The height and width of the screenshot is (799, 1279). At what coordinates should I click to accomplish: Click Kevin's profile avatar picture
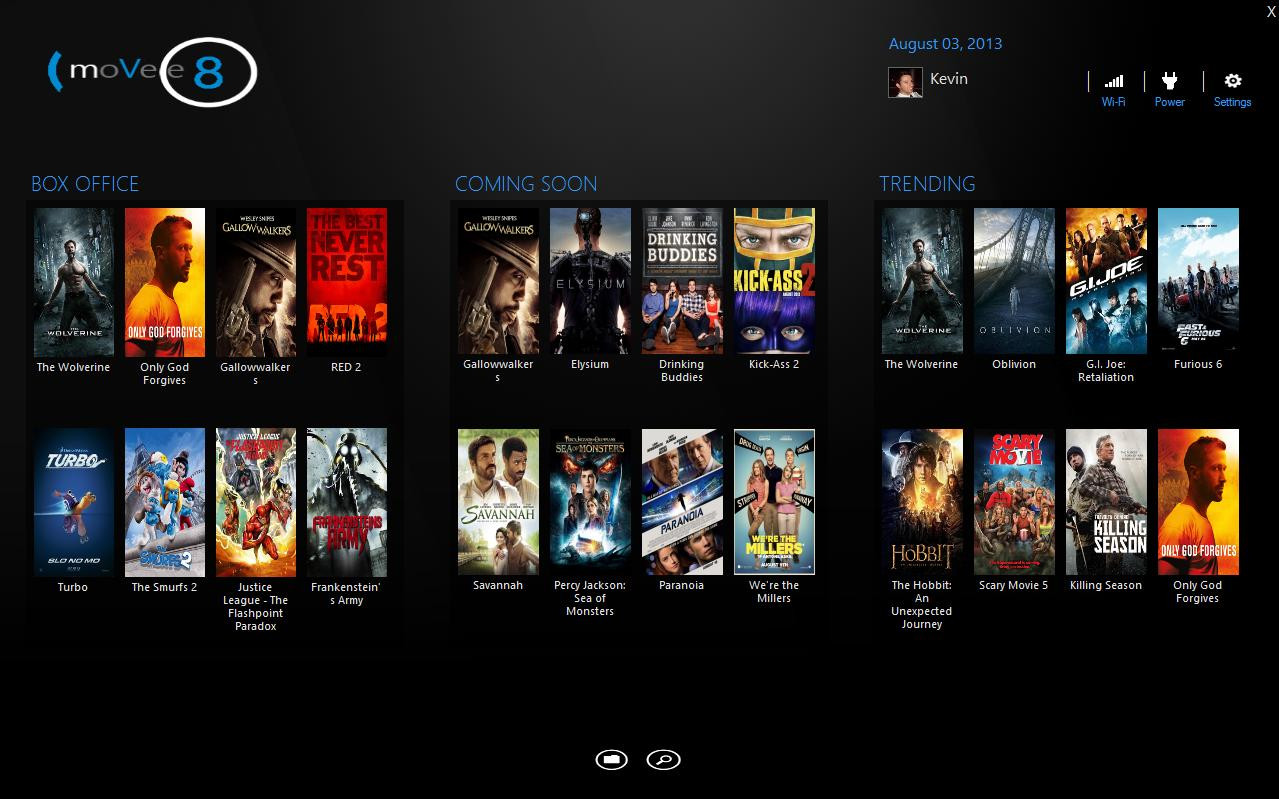[x=905, y=82]
